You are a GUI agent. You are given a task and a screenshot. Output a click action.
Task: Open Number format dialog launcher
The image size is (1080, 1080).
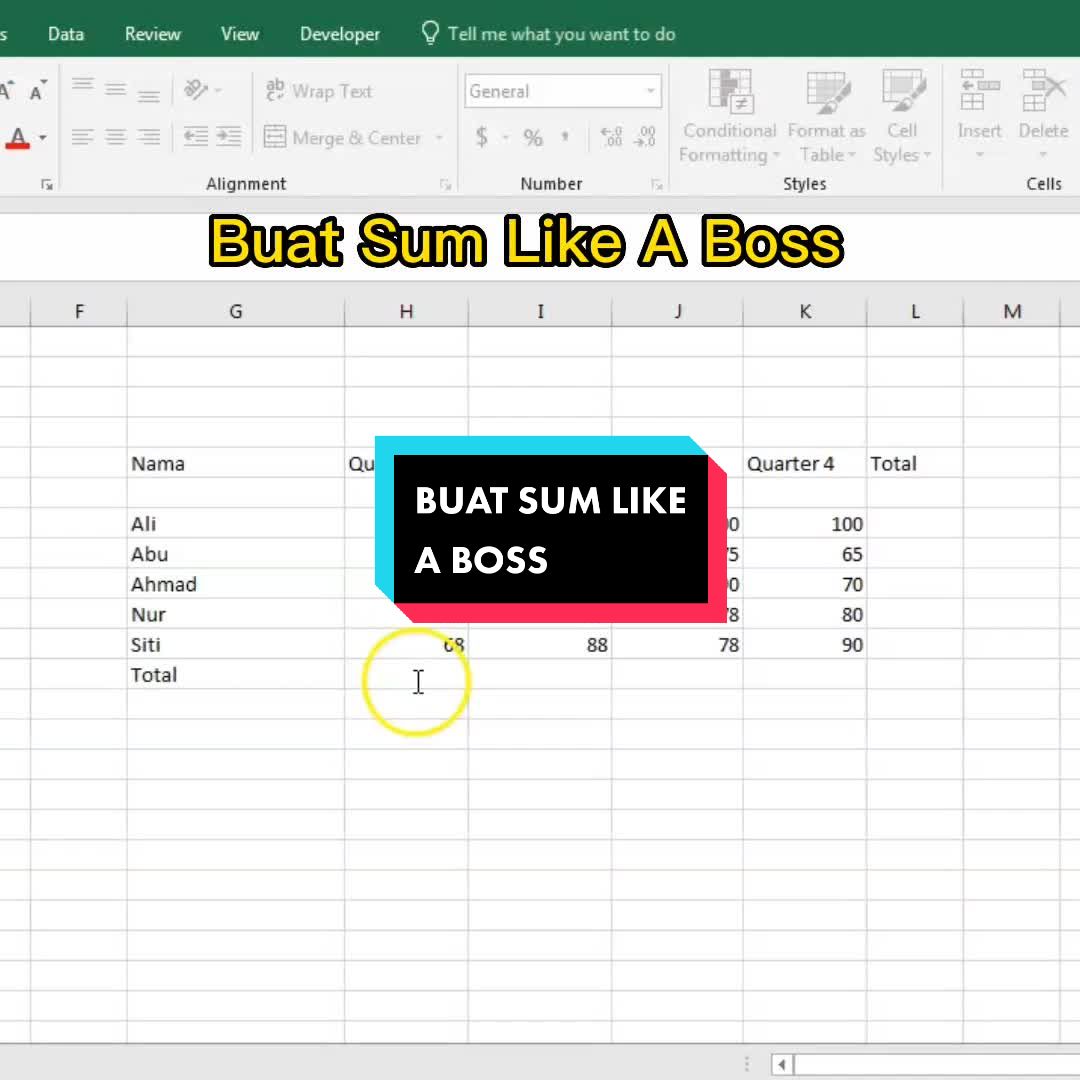click(x=656, y=185)
